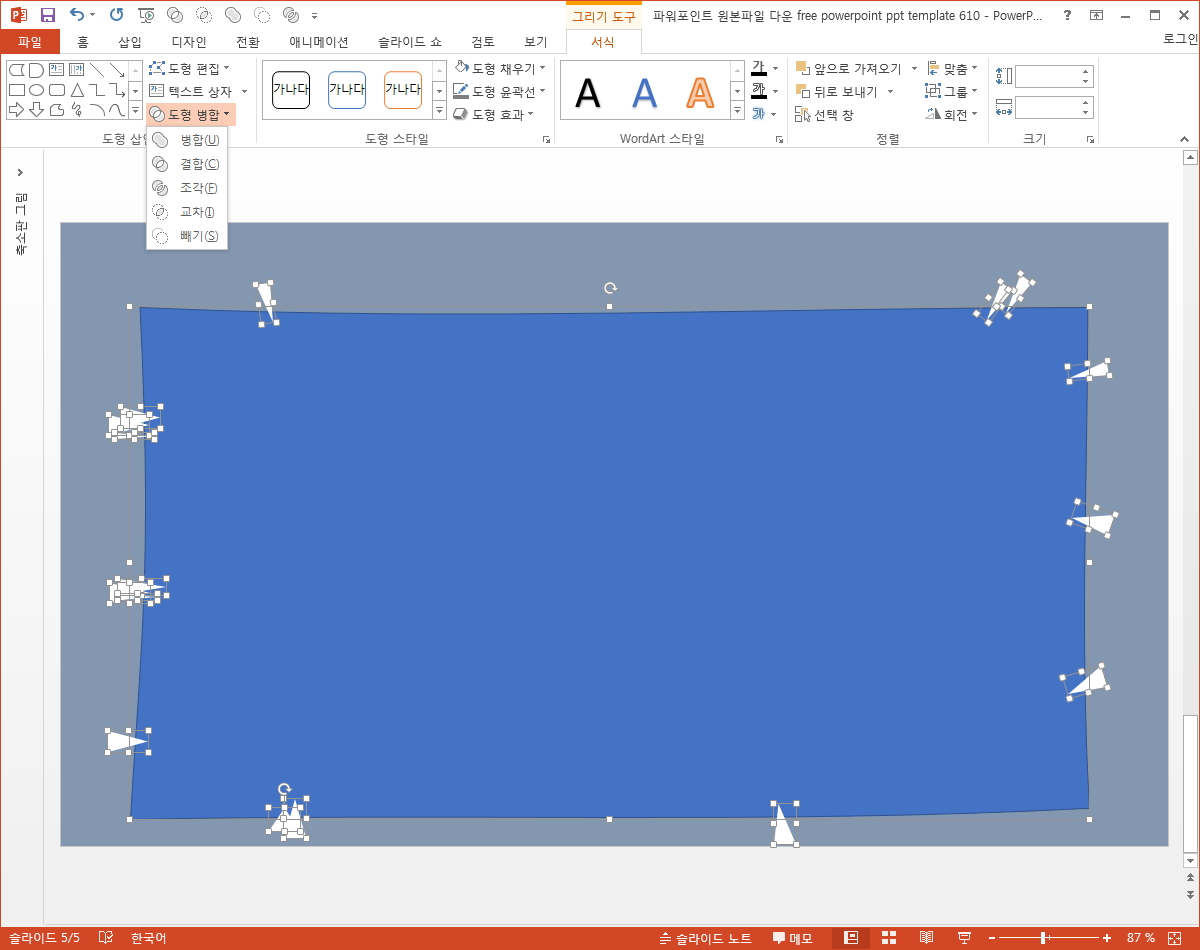Switch to the 디자인 tab

coord(189,42)
